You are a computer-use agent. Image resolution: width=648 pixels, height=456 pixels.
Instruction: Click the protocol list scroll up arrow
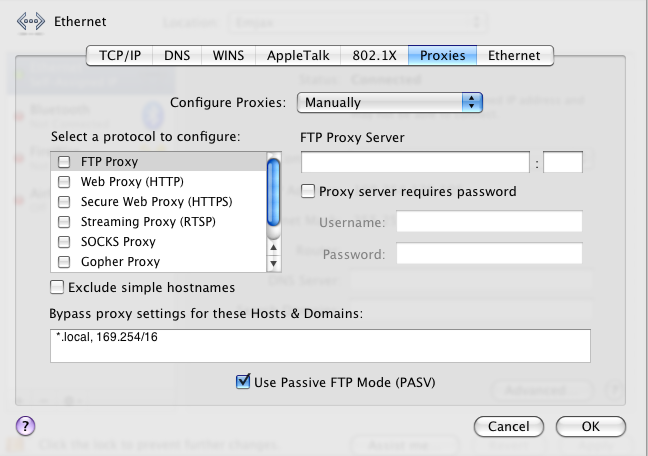(275, 247)
